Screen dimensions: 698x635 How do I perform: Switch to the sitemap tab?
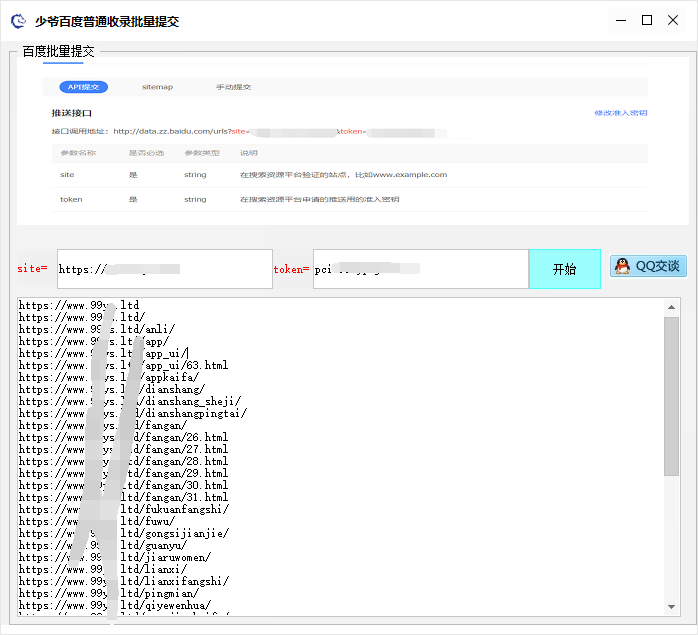click(x=157, y=87)
